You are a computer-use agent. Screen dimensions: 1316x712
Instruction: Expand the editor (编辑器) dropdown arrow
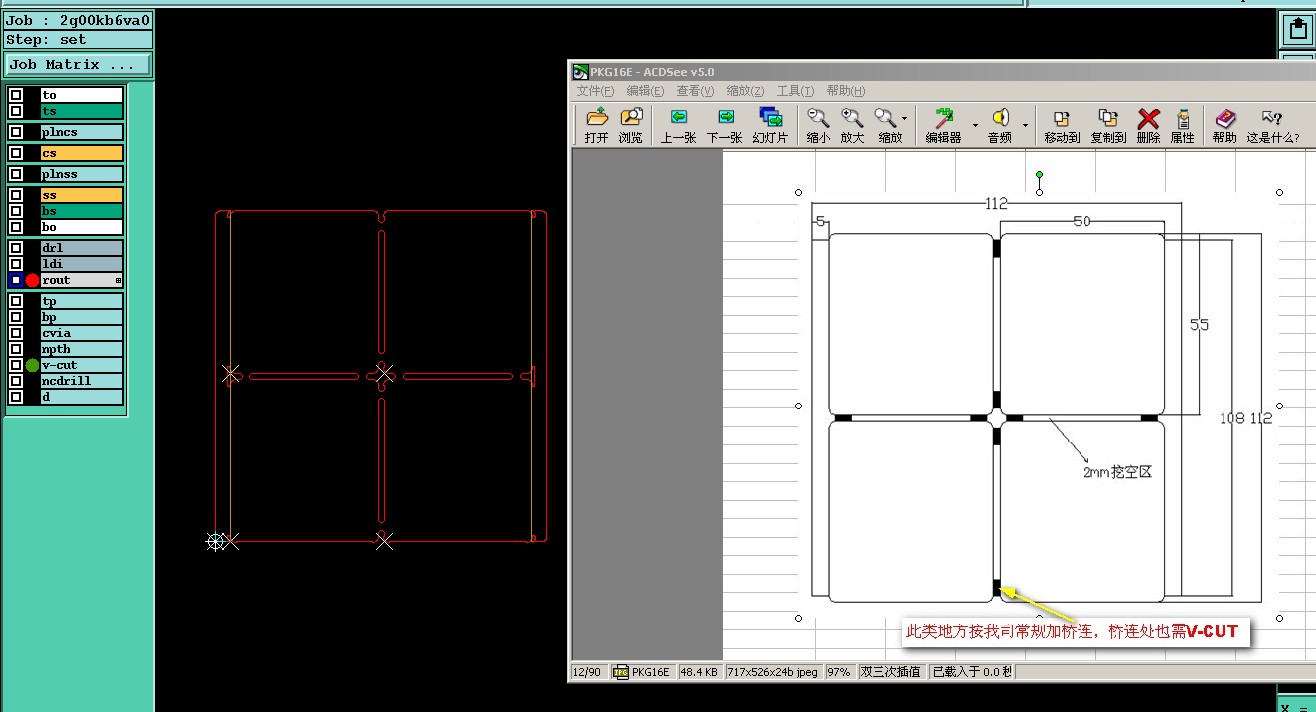click(x=975, y=125)
